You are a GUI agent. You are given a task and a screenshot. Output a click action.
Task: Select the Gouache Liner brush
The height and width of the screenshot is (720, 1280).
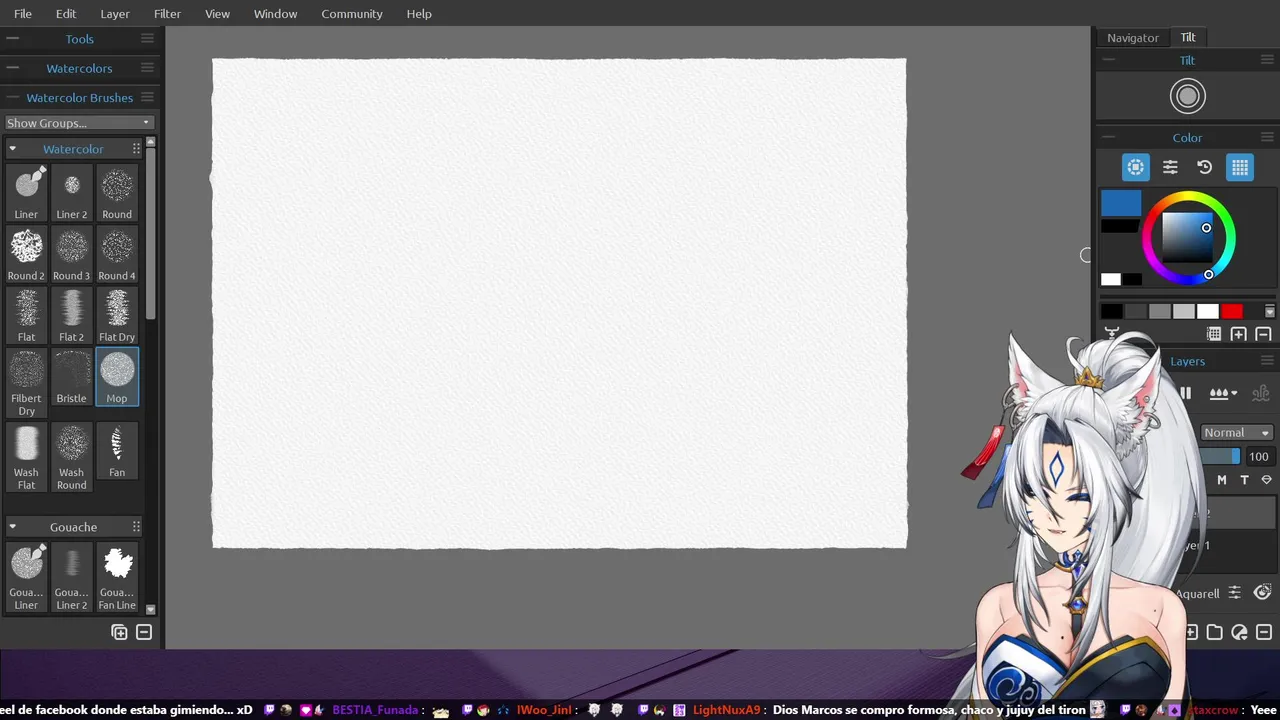coord(26,577)
